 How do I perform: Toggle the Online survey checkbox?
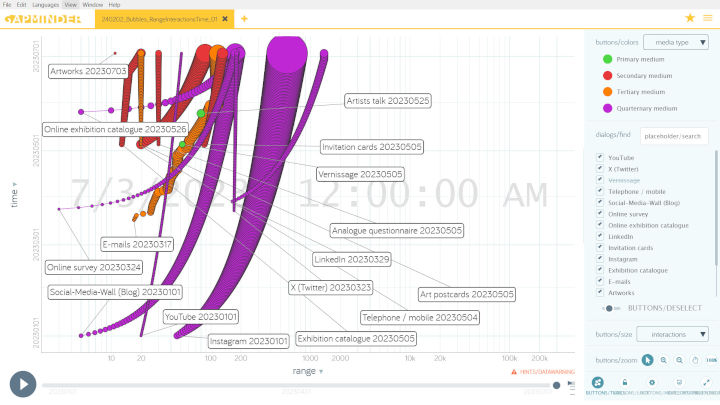(600, 214)
